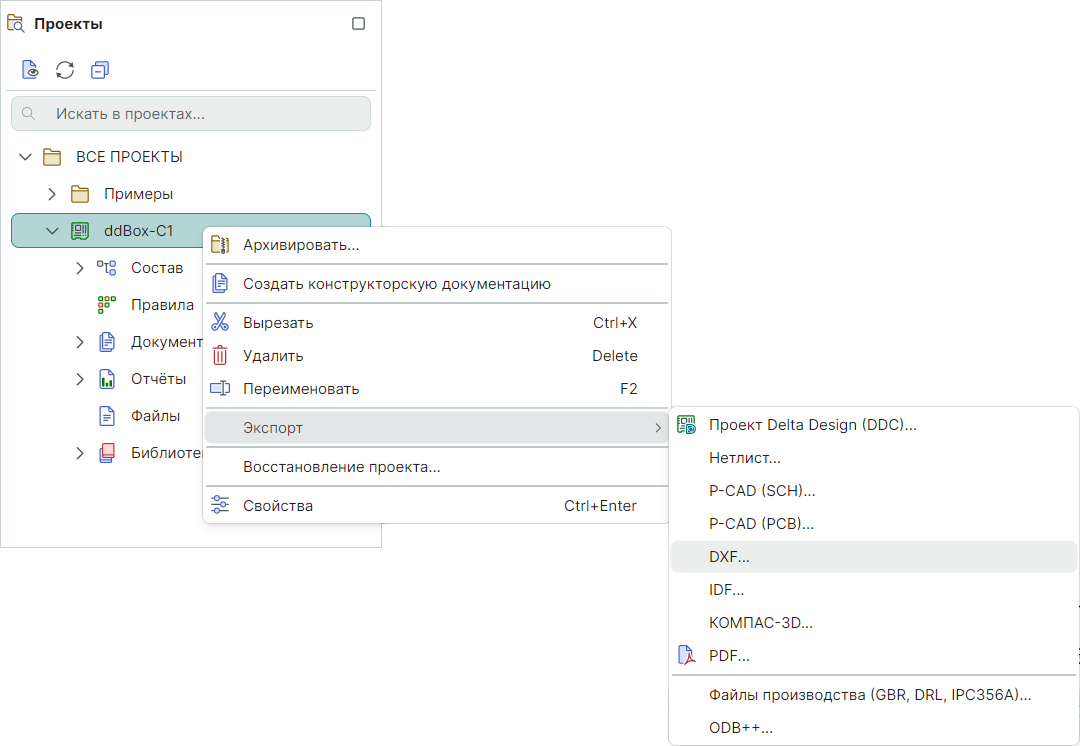Click the Правила rules icon
The width and height of the screenshot is (1080, 746).
[x=106, y=305]
